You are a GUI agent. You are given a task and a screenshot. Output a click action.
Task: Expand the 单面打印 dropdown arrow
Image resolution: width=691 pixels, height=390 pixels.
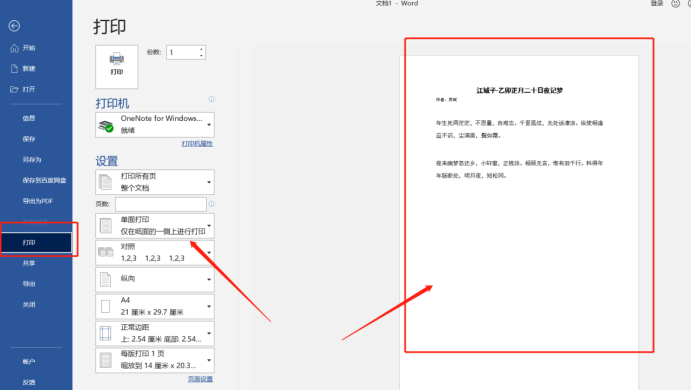pos(209,226)
